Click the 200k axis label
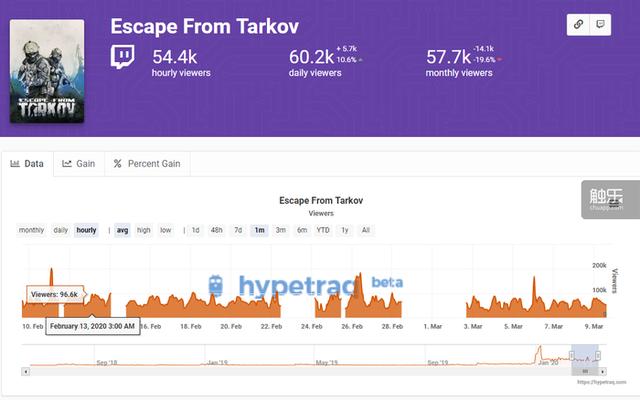Screen dimensions: 640x400 click(599, 265)
